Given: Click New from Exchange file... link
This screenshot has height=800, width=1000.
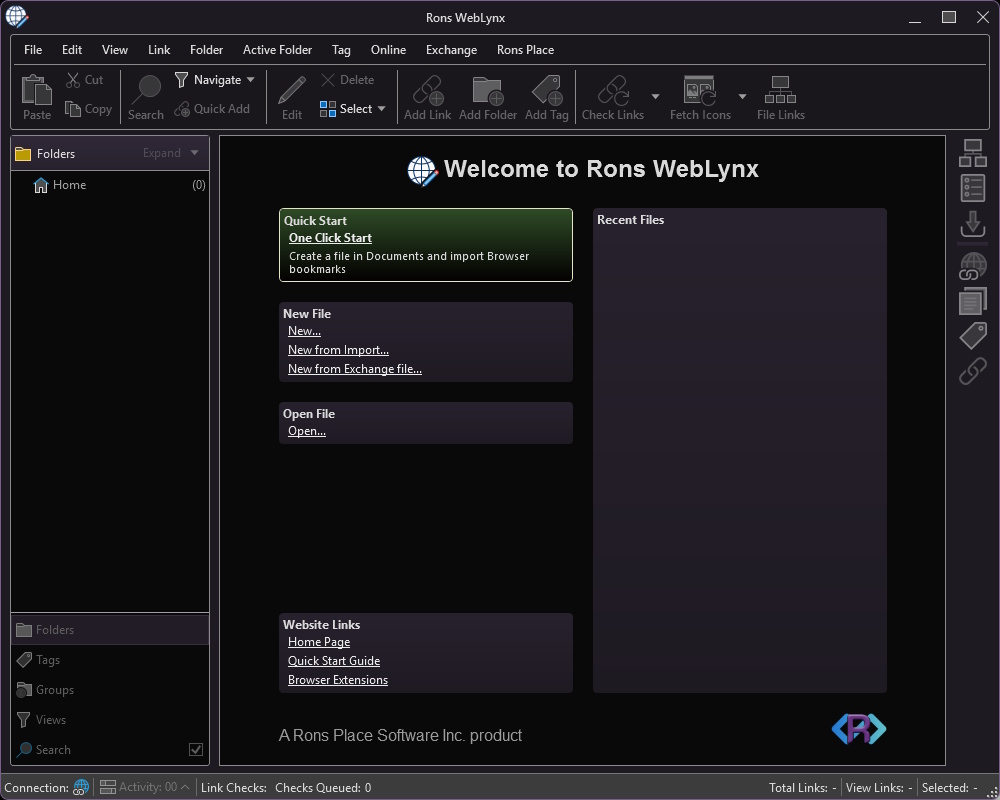Looking at the screenshot, I should coord(355,369).
